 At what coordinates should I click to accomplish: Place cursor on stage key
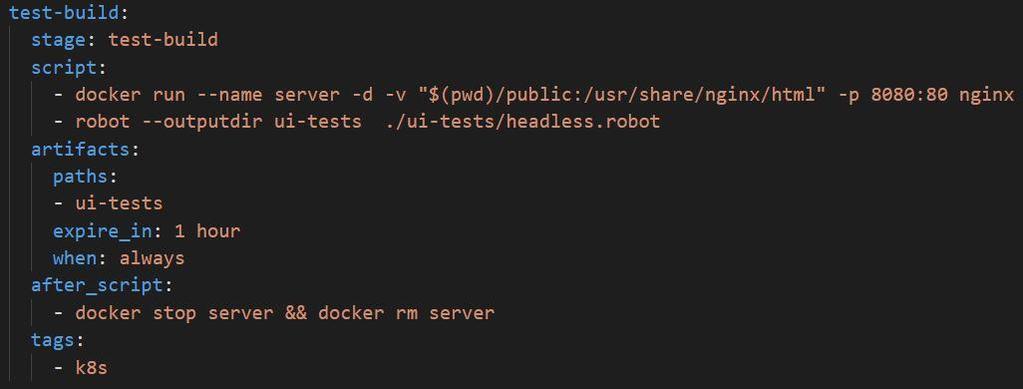pos(59,40)
